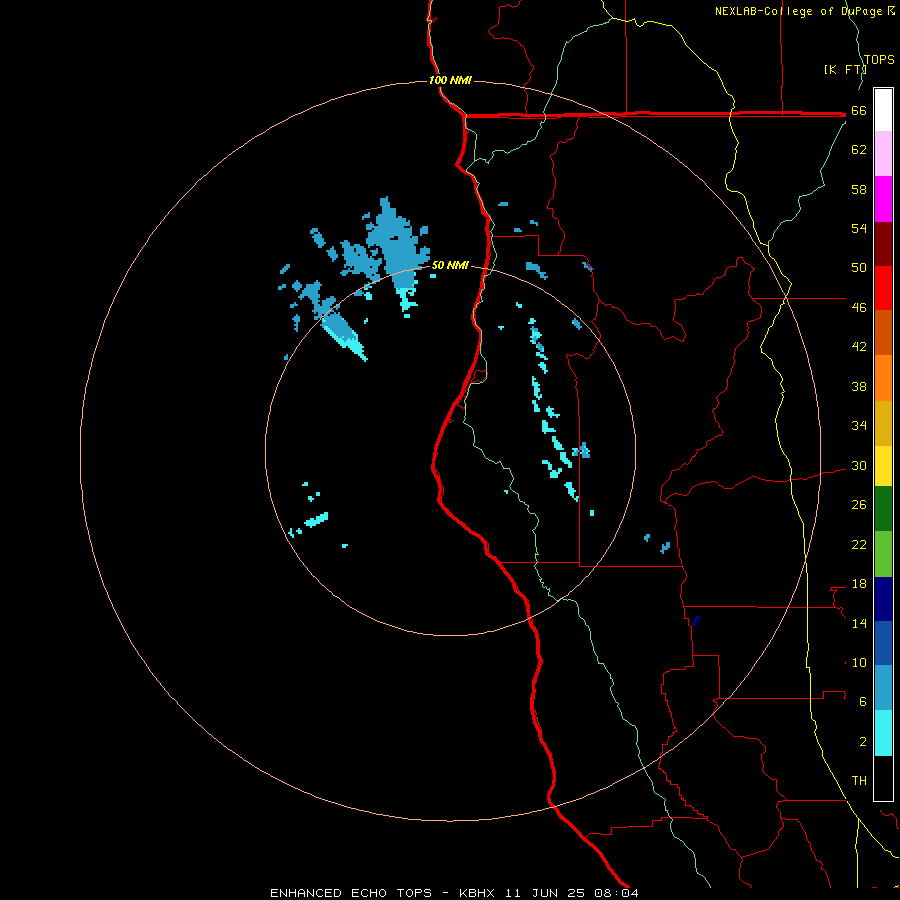The image size is (900, 900).
Task: Click 'ENHANCED ECHO TOPS' in the caption
Action: 351,893
